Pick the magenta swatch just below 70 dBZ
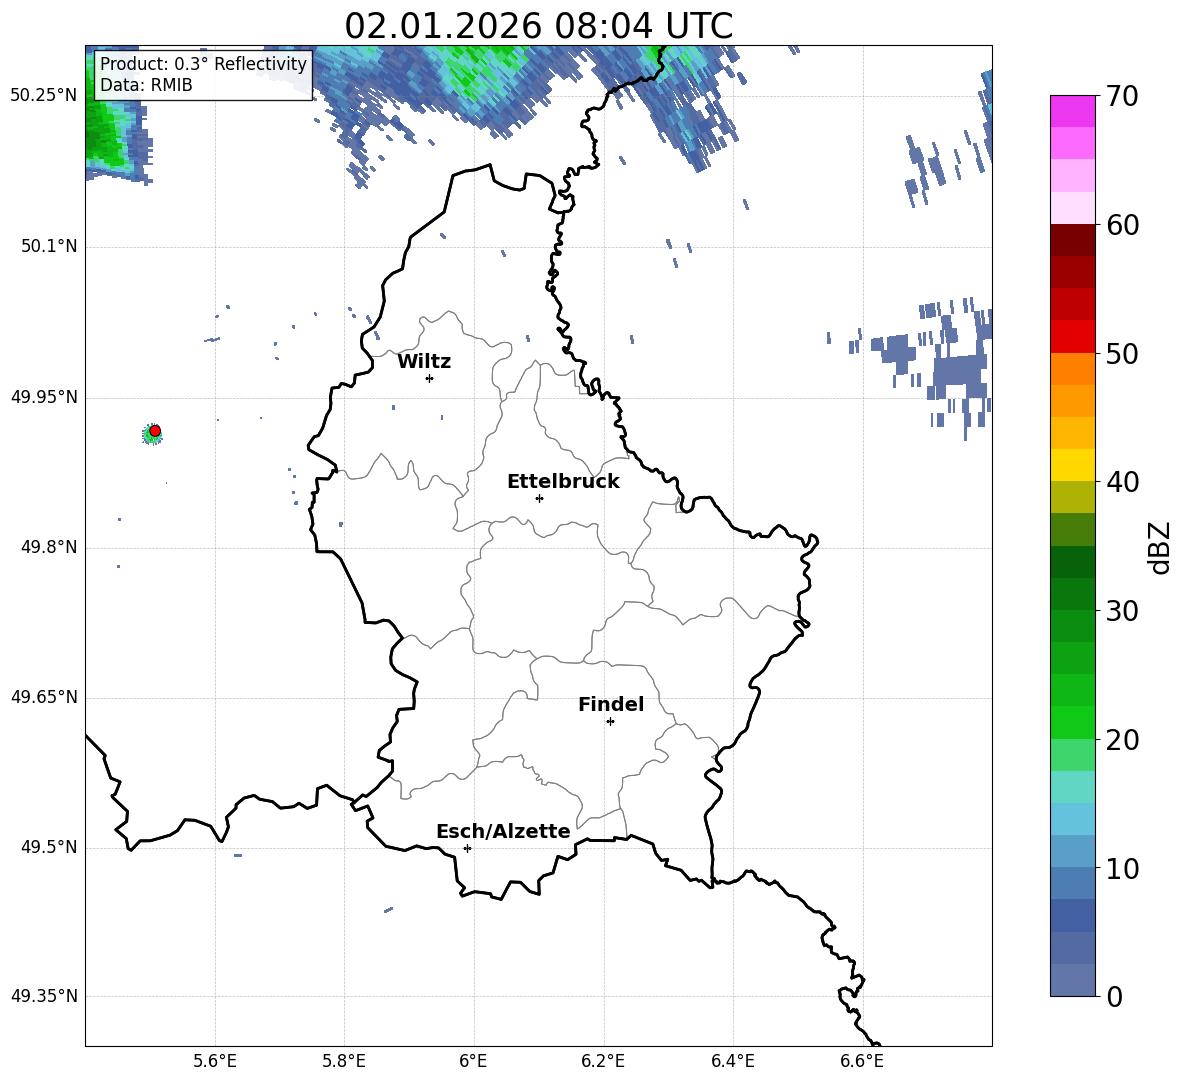 1072,111
